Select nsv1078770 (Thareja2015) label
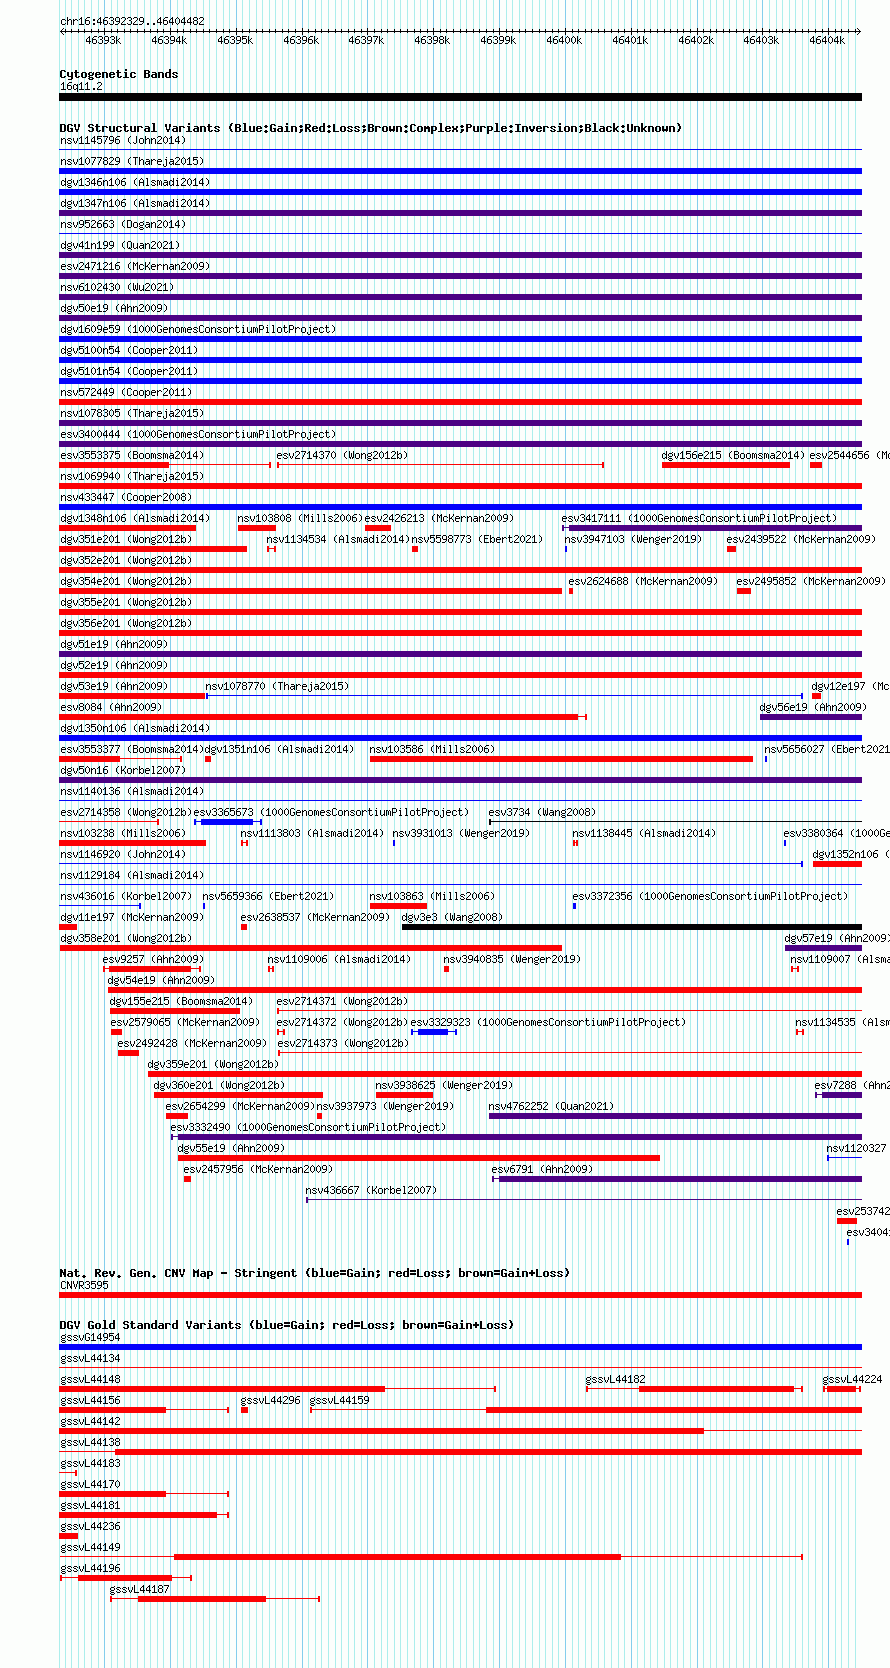 277,686
